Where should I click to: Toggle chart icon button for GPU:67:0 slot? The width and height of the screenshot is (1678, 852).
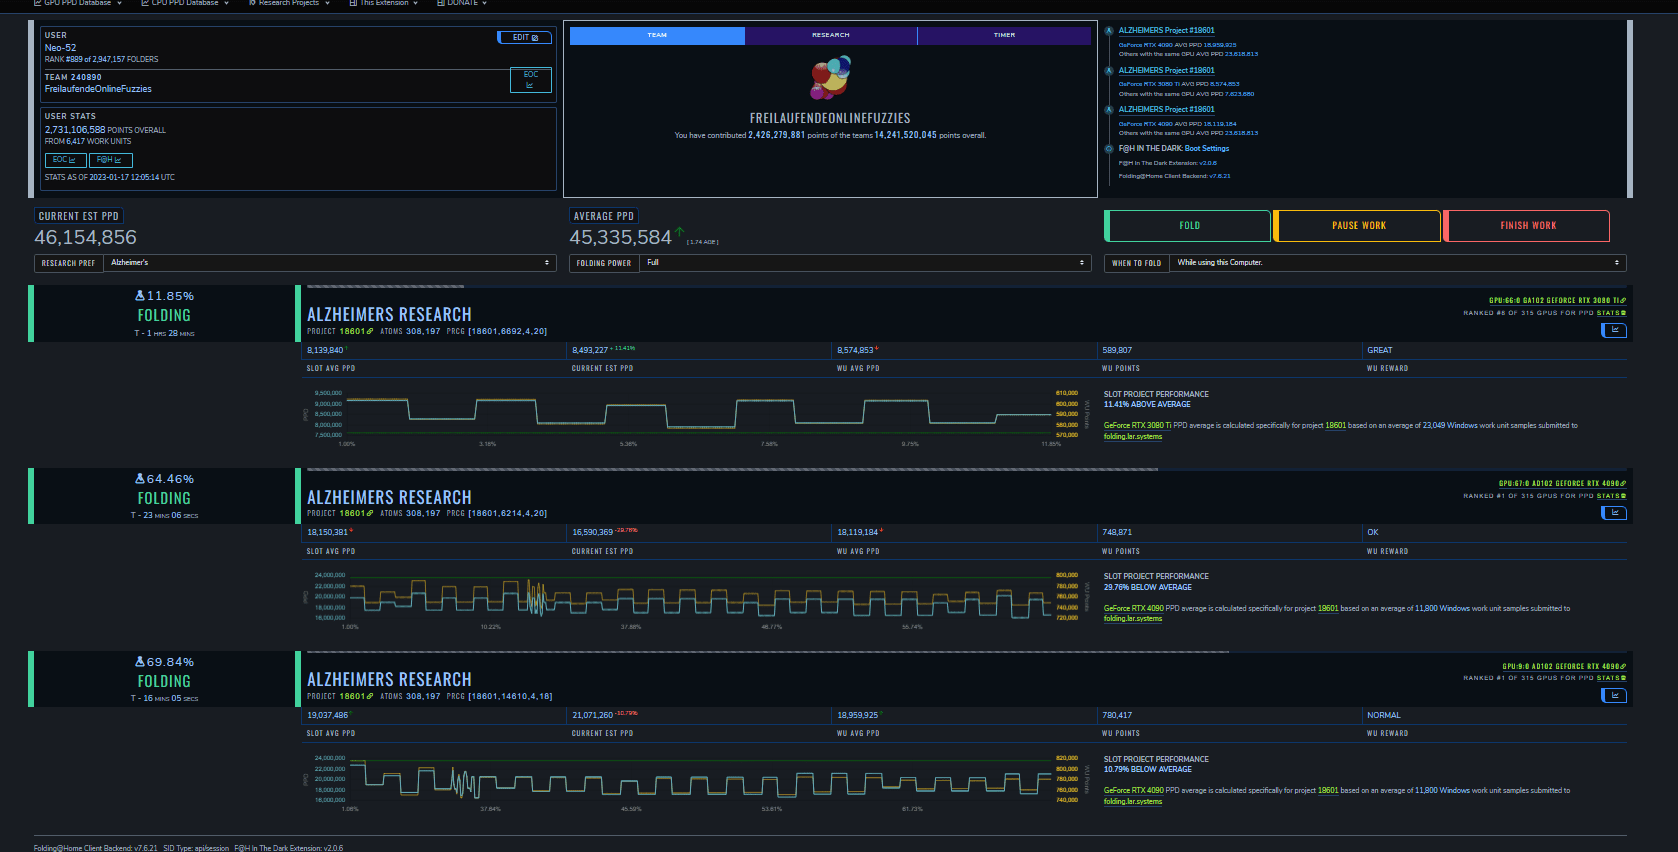pos(1614,513)
